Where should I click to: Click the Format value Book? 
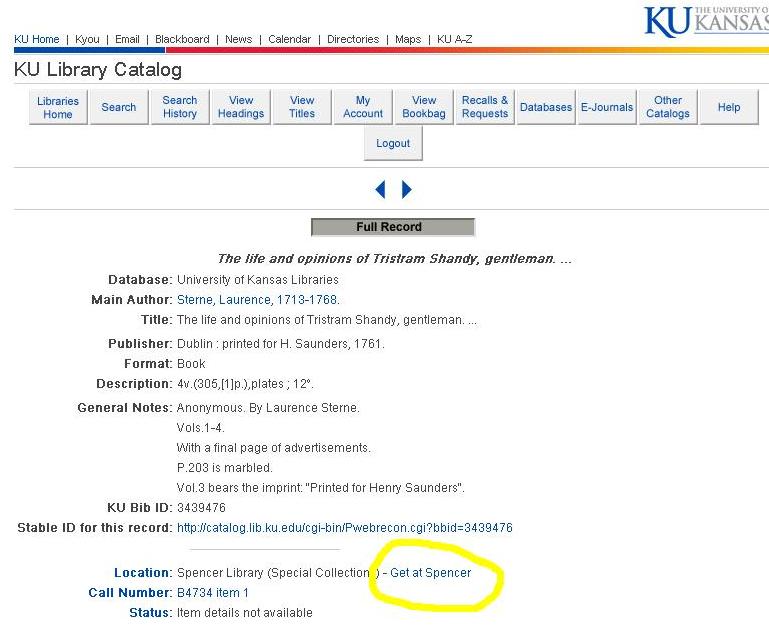pos(191,364)
